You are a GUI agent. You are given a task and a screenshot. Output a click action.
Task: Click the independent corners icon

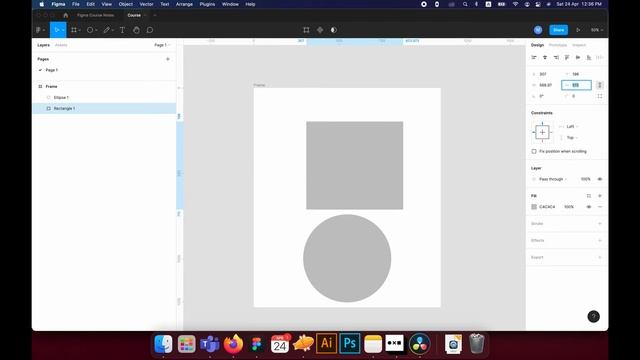pyautogui.click(x=600, y=96)
